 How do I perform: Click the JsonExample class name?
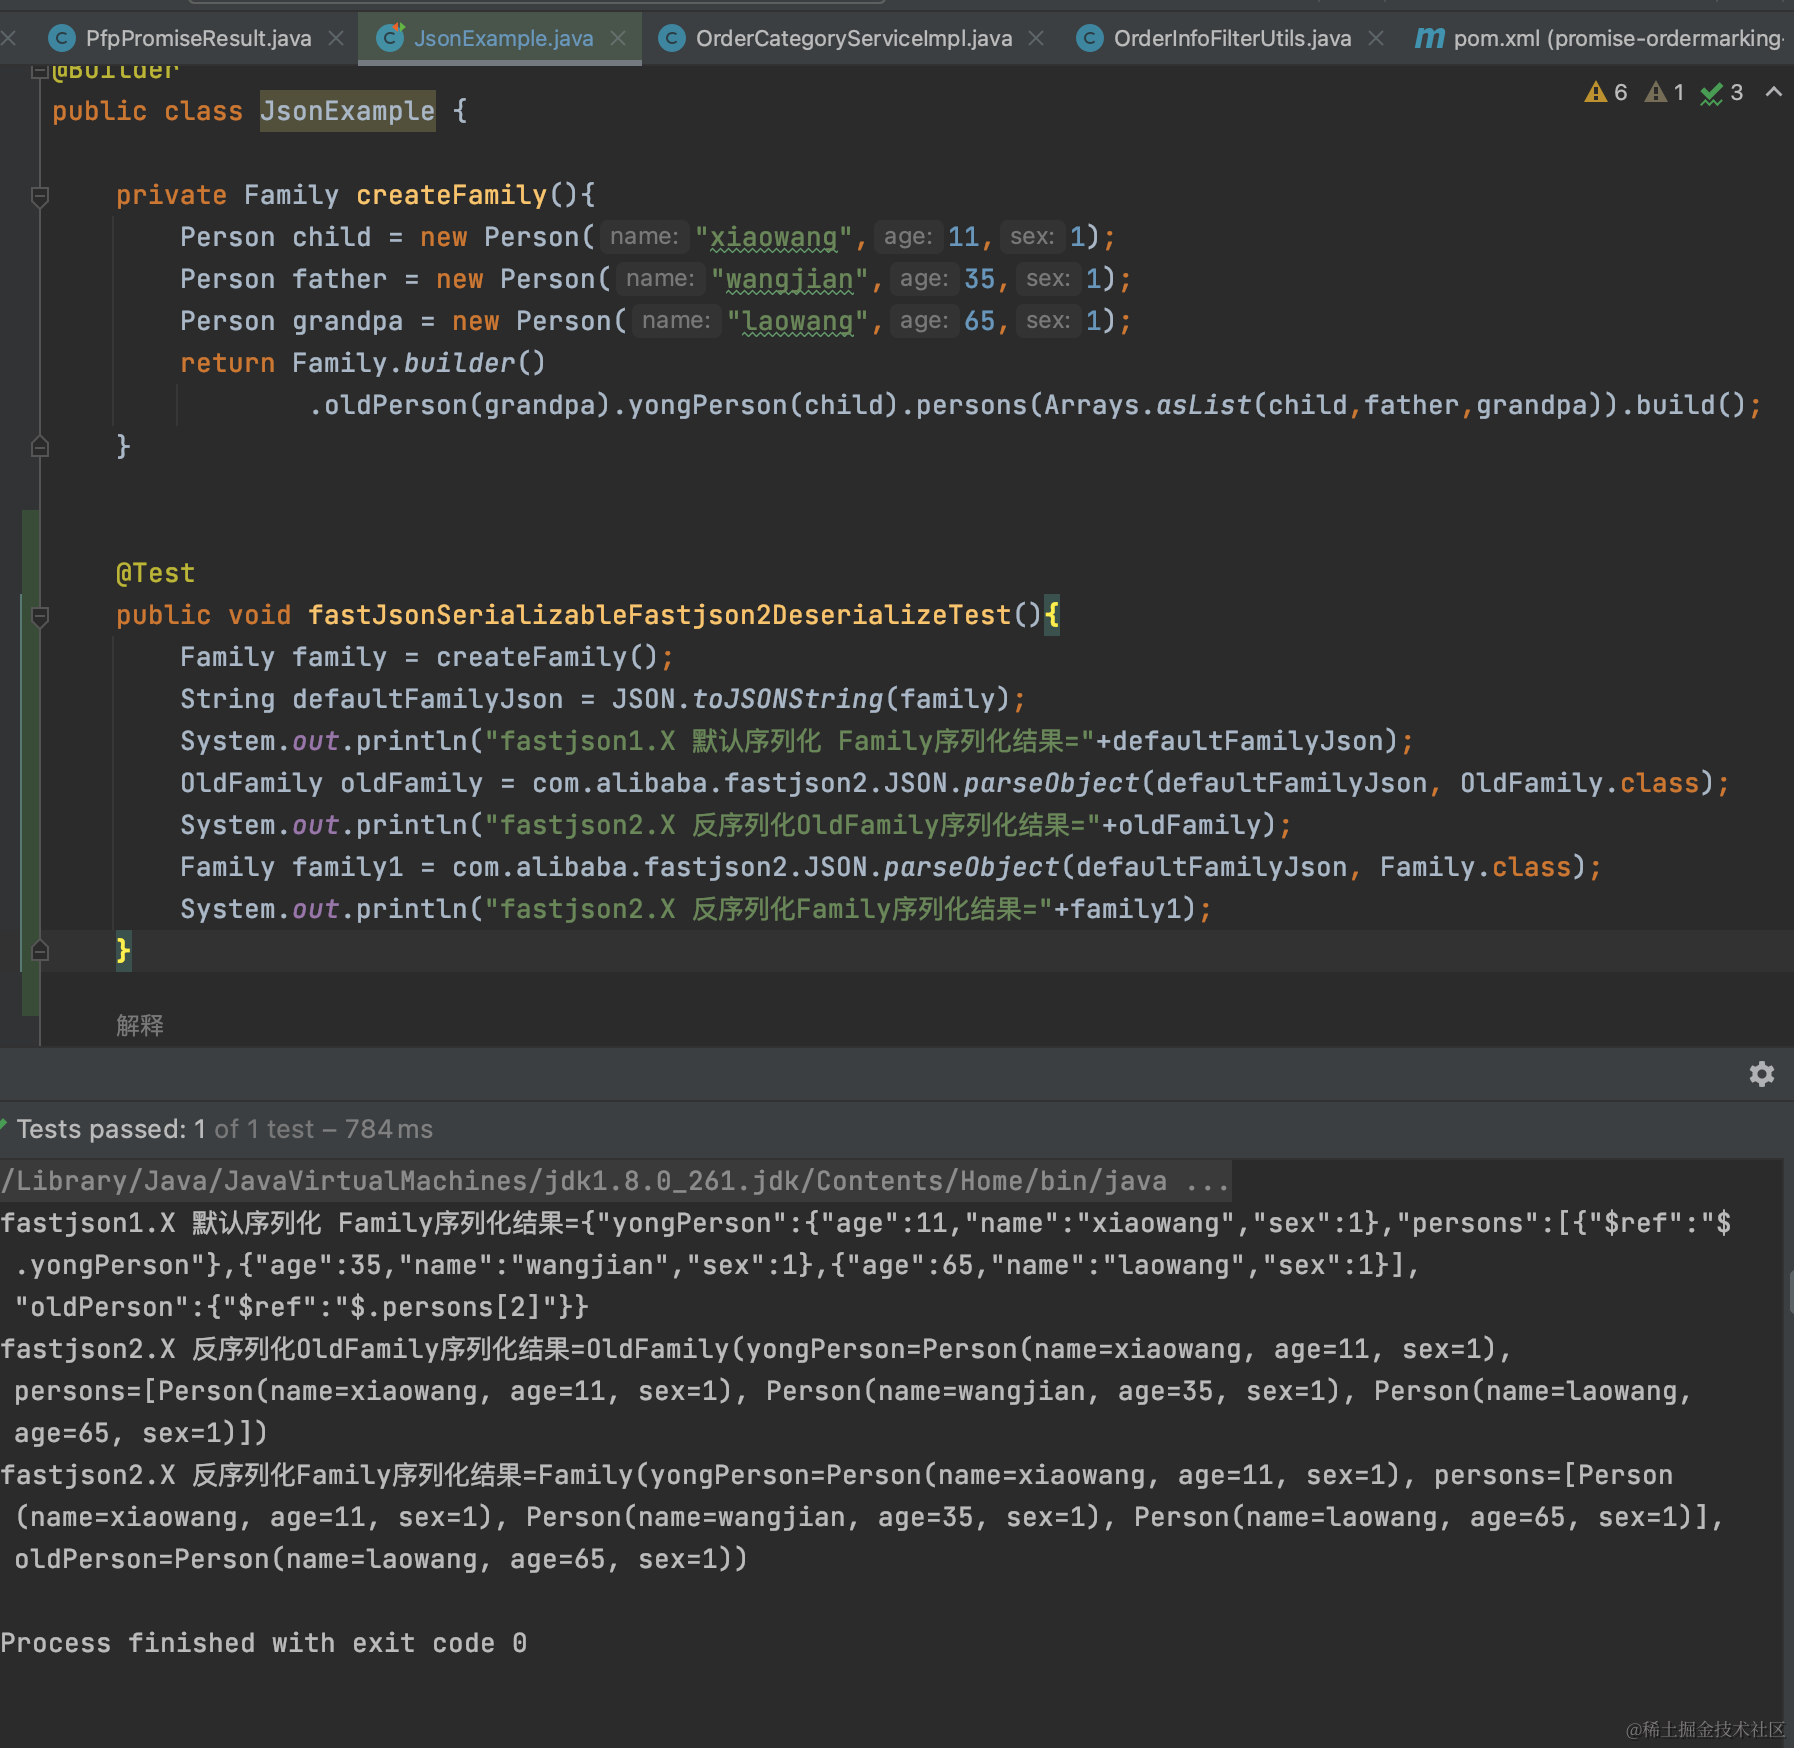pyautogui.click(x=347, y=111)
